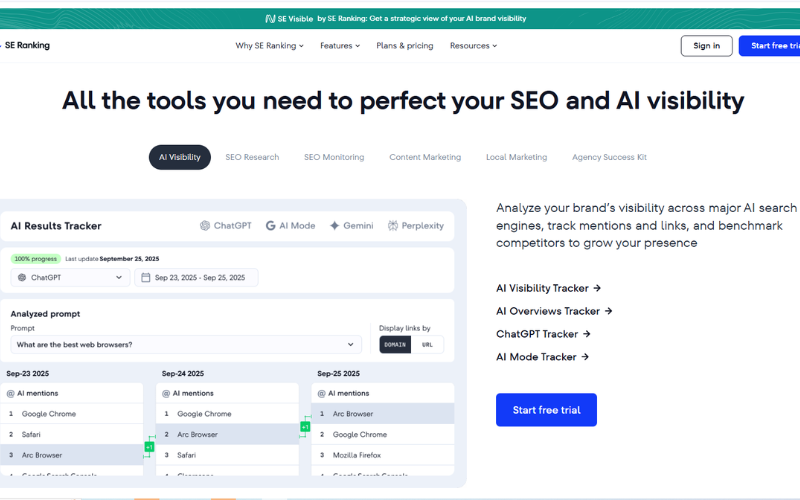Click the large blue Start free trial button
800x500 pixels.
[x=546, y=410]
